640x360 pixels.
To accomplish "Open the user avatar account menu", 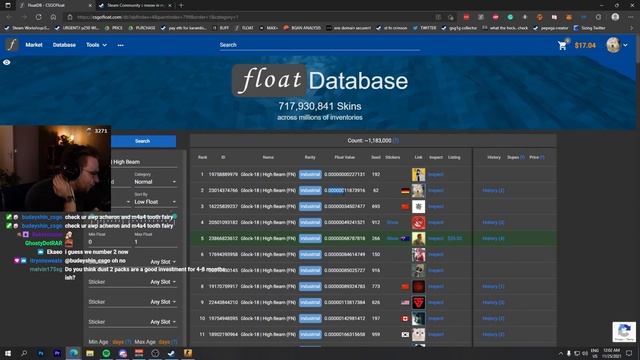I will [617, 45].
